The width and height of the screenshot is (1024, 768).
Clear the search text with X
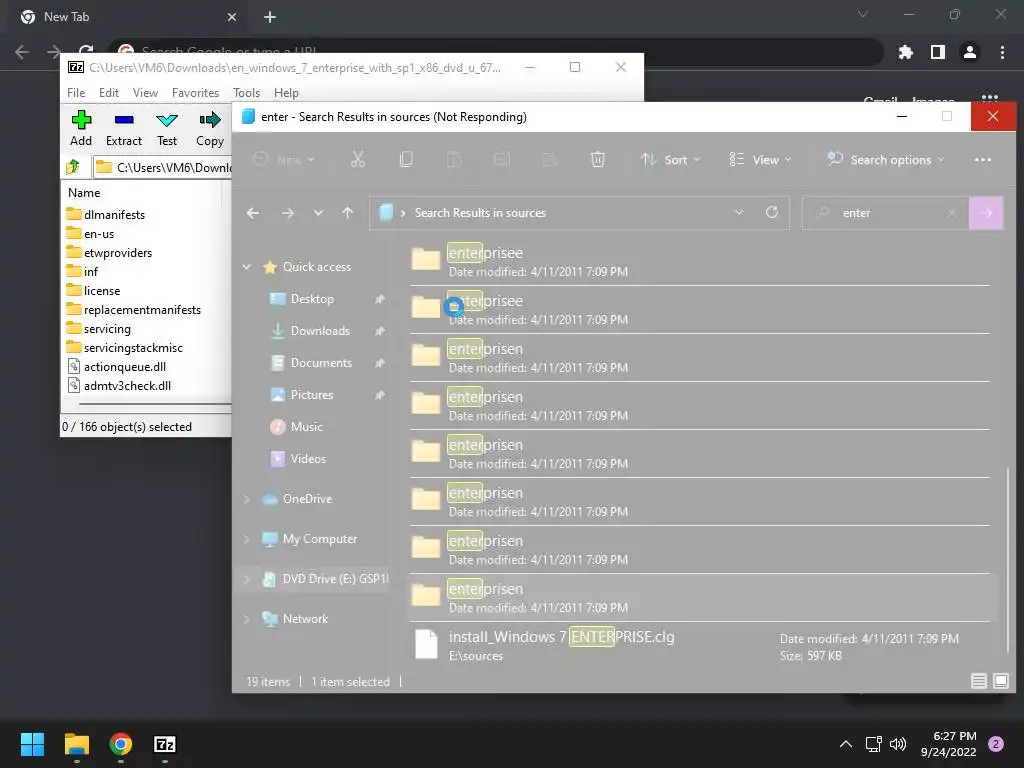tap(952, 213)
